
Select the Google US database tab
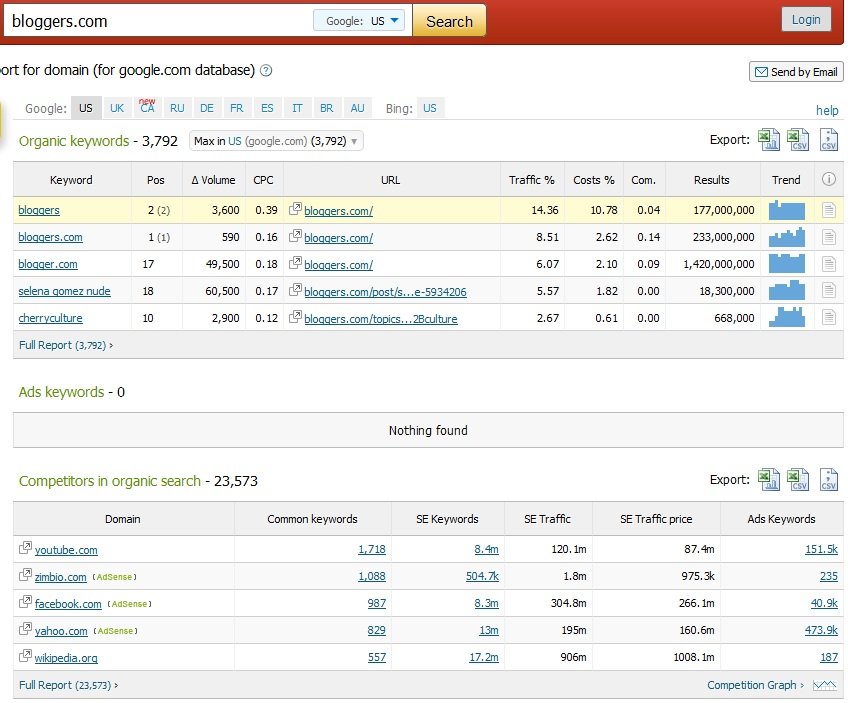(x=86, y=108)
